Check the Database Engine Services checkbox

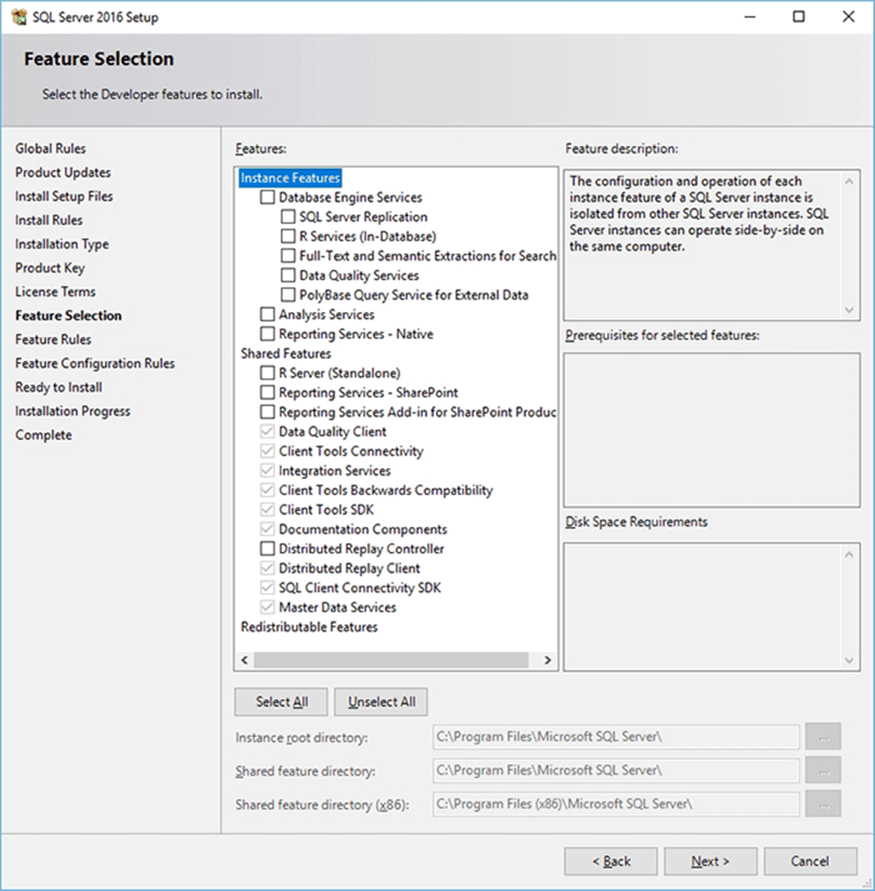(267, 197)
